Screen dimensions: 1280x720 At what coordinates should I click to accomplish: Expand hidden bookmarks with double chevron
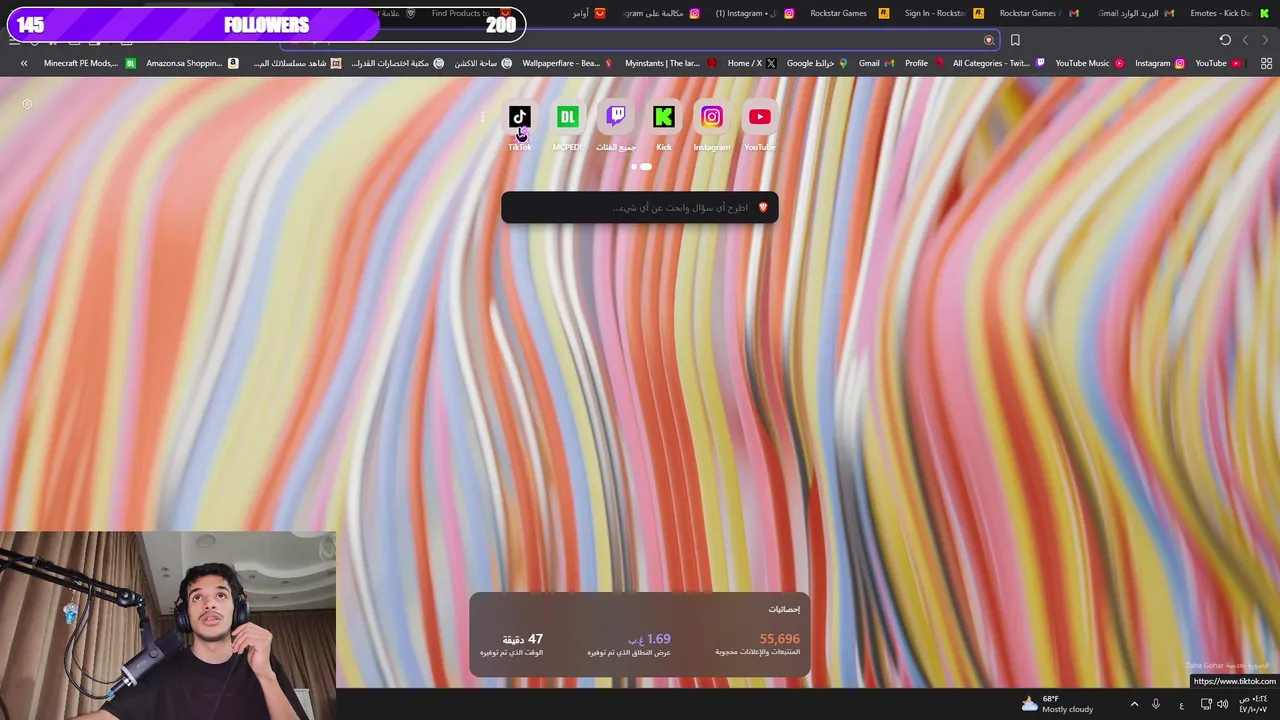[x=24, y=63]
